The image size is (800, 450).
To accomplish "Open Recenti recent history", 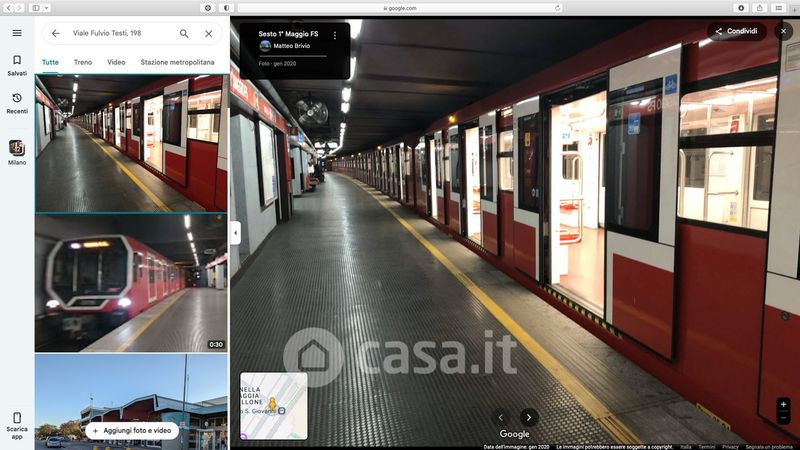I will pos(17,103).
